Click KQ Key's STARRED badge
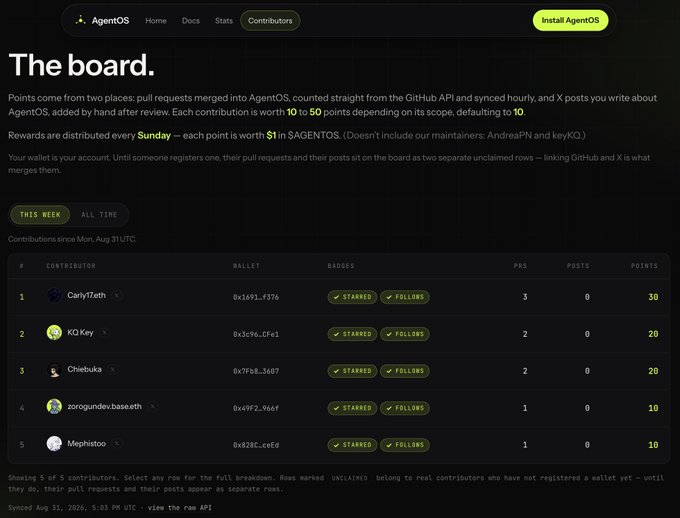 point(353,334)
